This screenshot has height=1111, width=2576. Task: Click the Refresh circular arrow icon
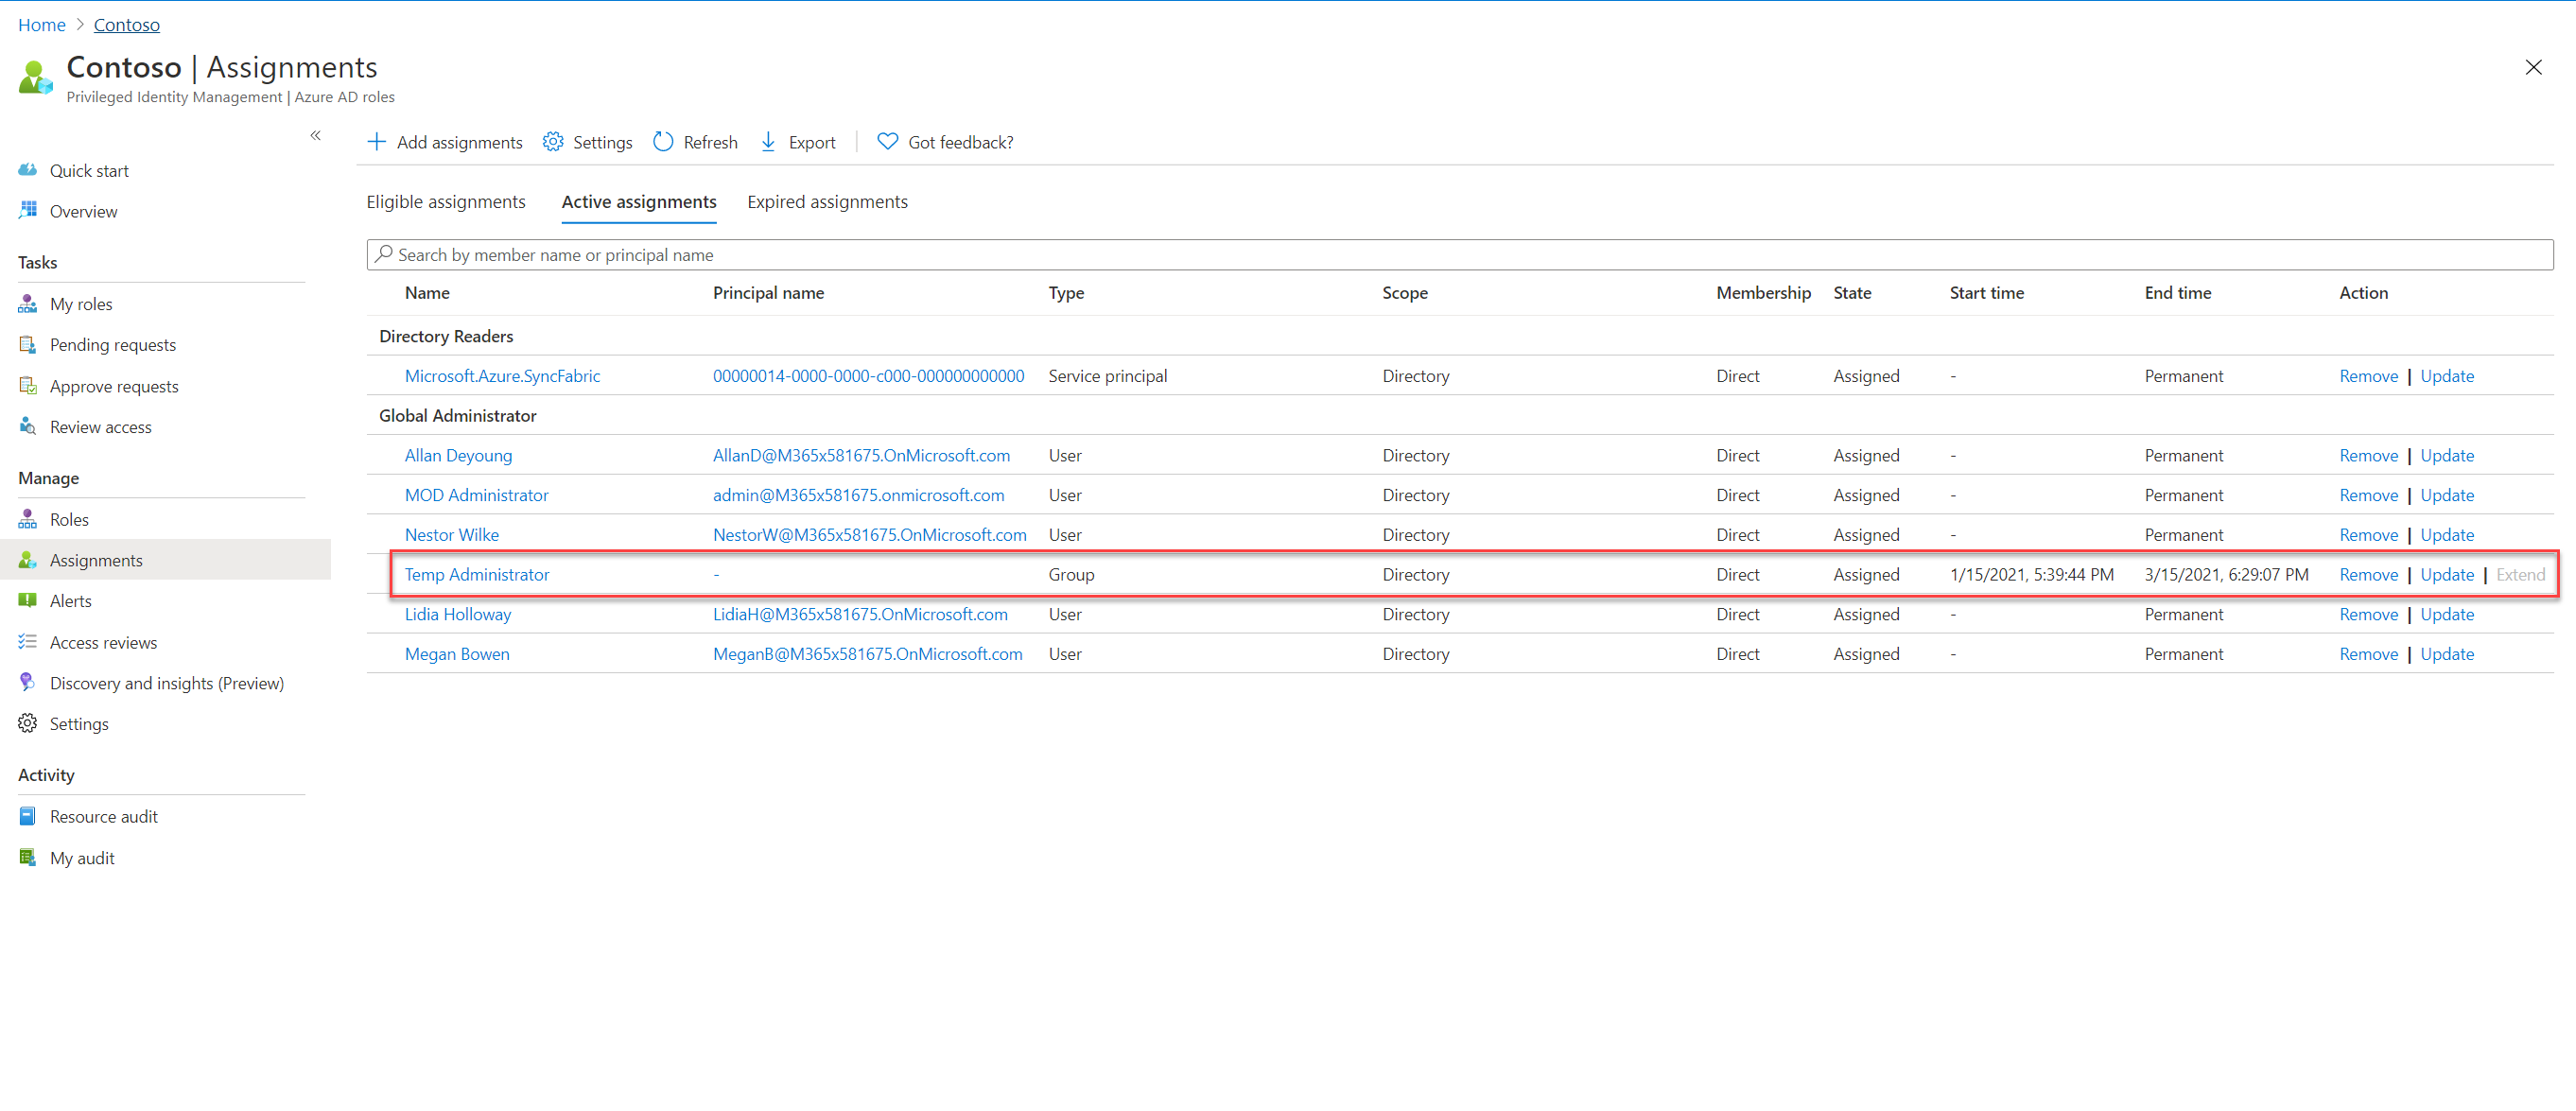pos(663,142)
